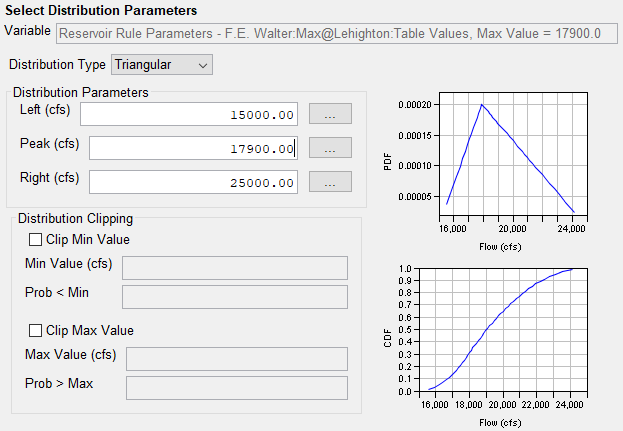Enable the Clip Min Value checkbox

36,240
